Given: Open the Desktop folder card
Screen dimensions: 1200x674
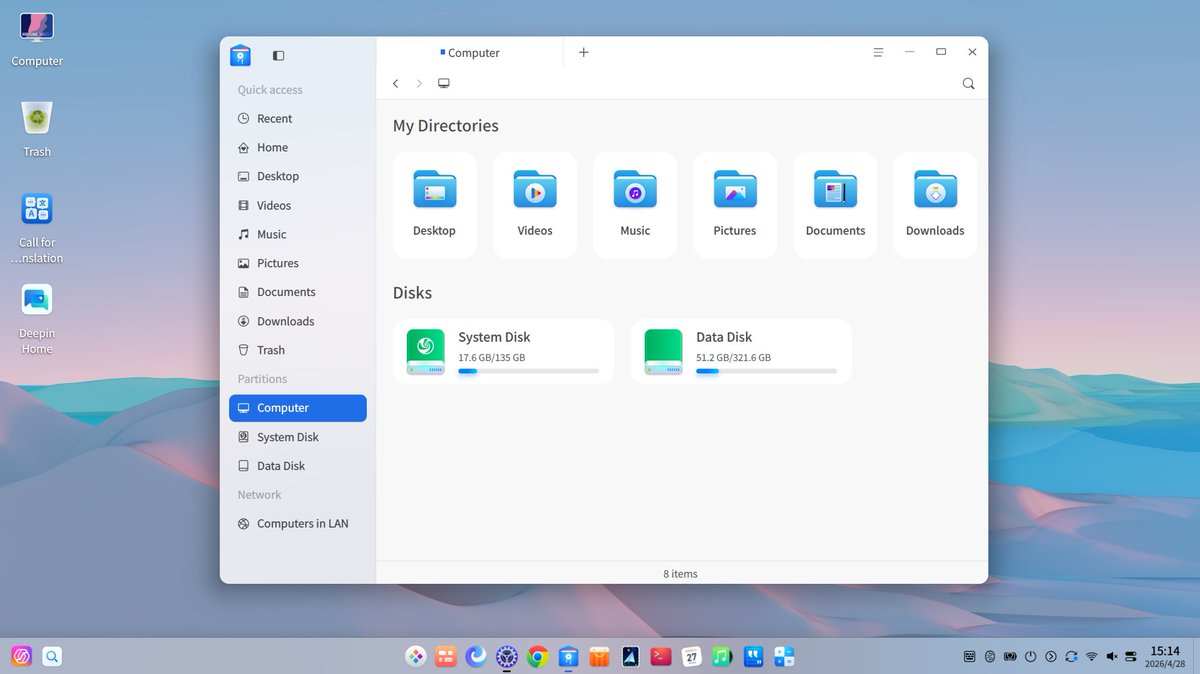Looking at the screenshot, I should click(435, 205).
